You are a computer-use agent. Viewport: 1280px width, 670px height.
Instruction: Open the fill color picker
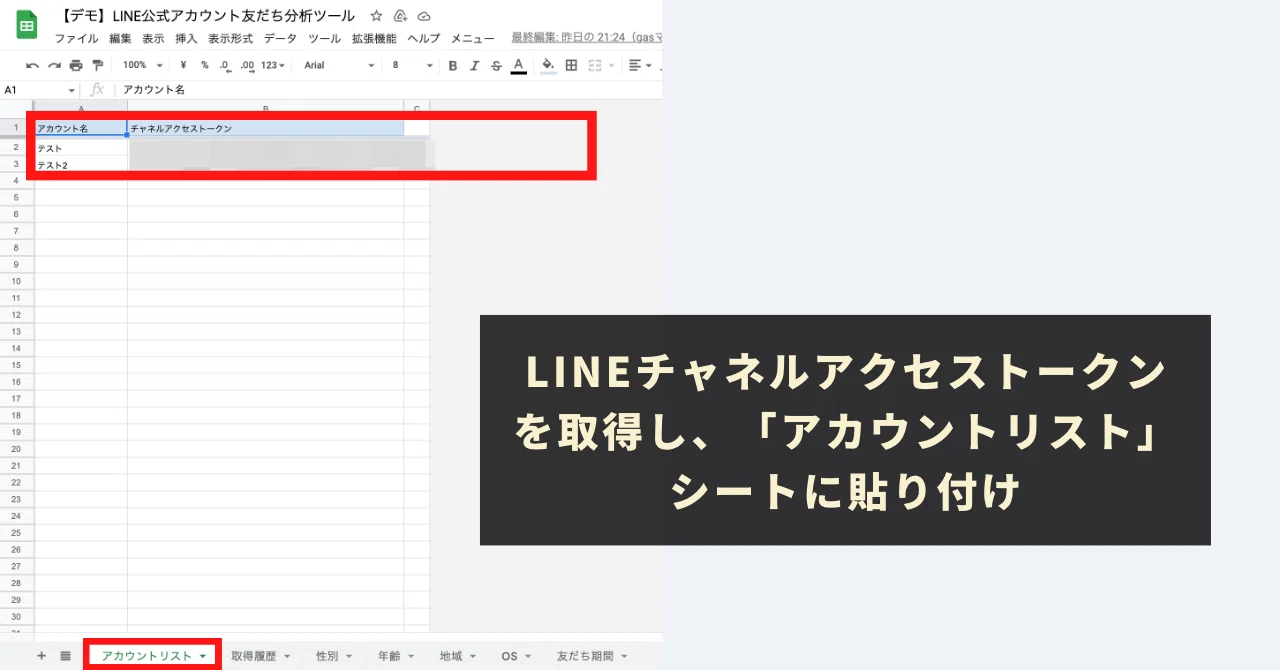click(x=547, y=65)
